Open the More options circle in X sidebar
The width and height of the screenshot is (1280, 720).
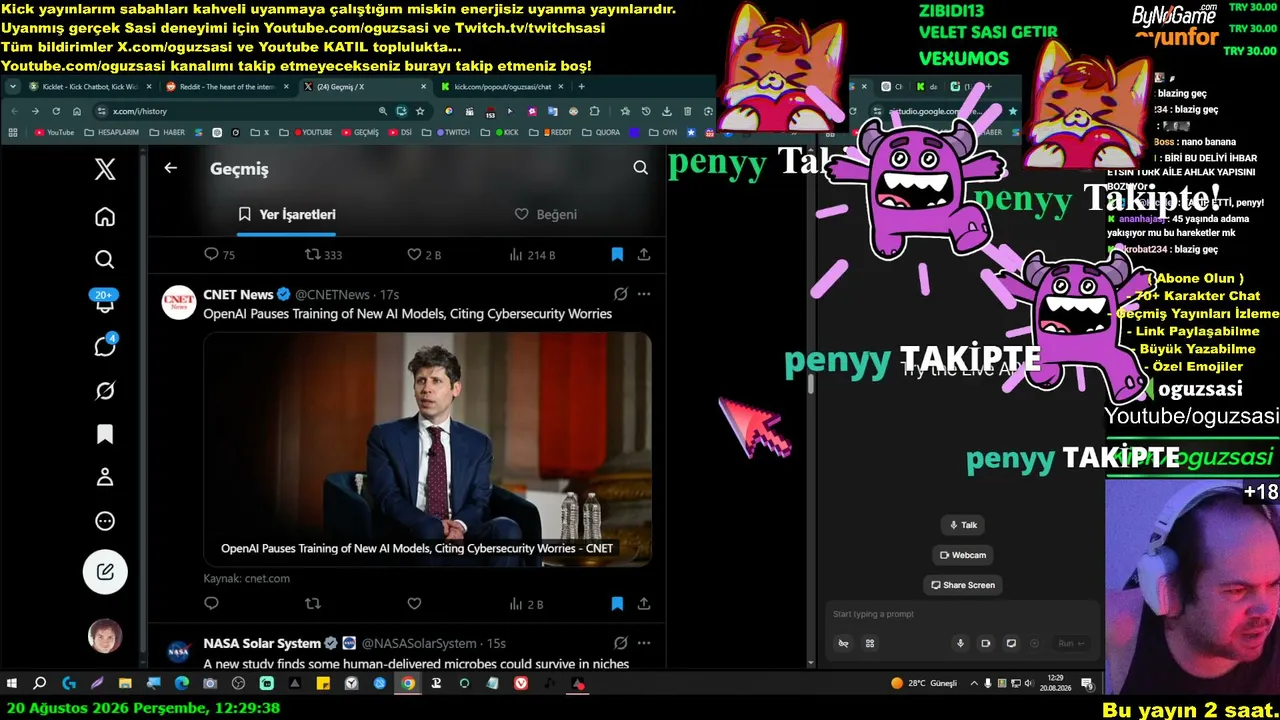tap(105, 521)
